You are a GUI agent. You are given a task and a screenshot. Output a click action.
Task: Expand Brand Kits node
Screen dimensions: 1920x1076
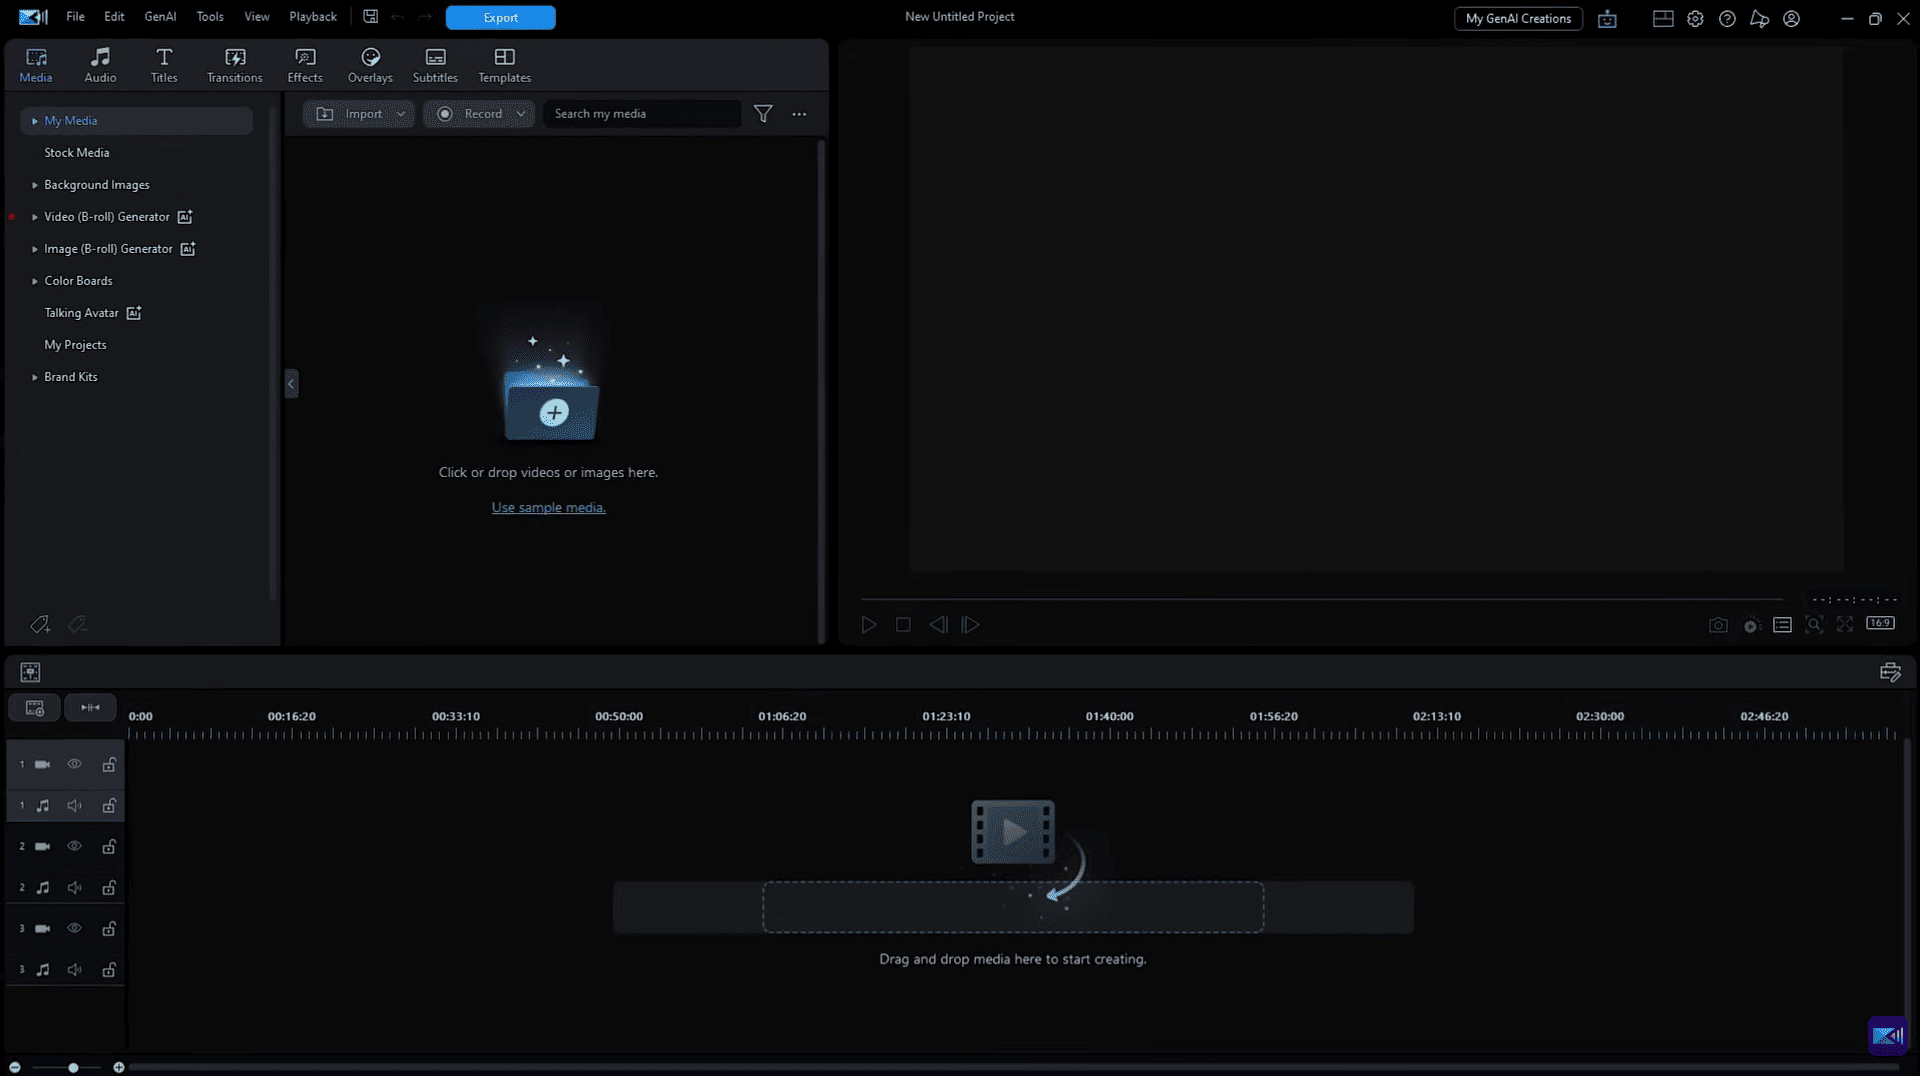pos(35,377)
